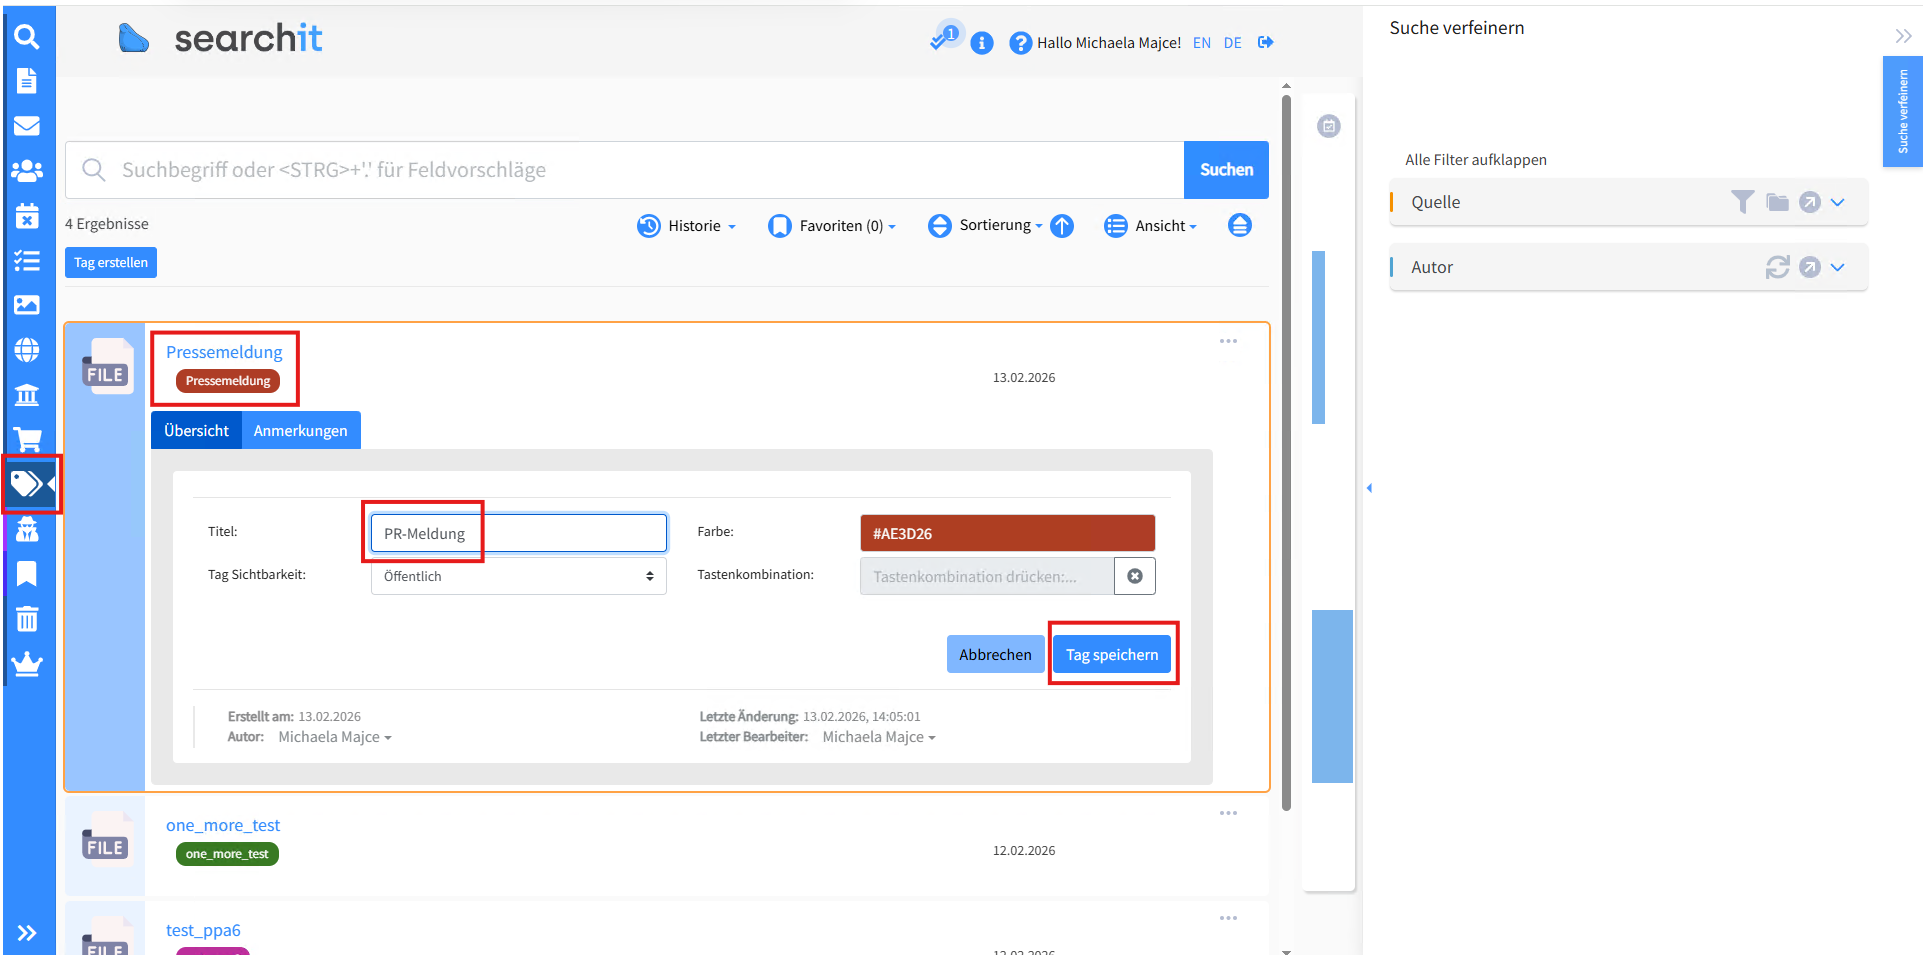
Task: Click the filter icon on the Quelle panel
Action: 1742,202
